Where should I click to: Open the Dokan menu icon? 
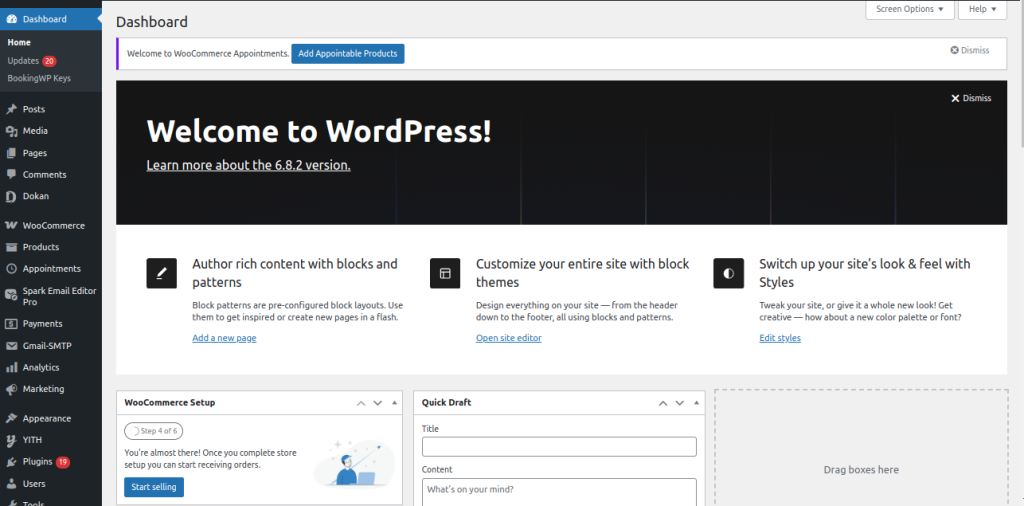click(11, 196)
